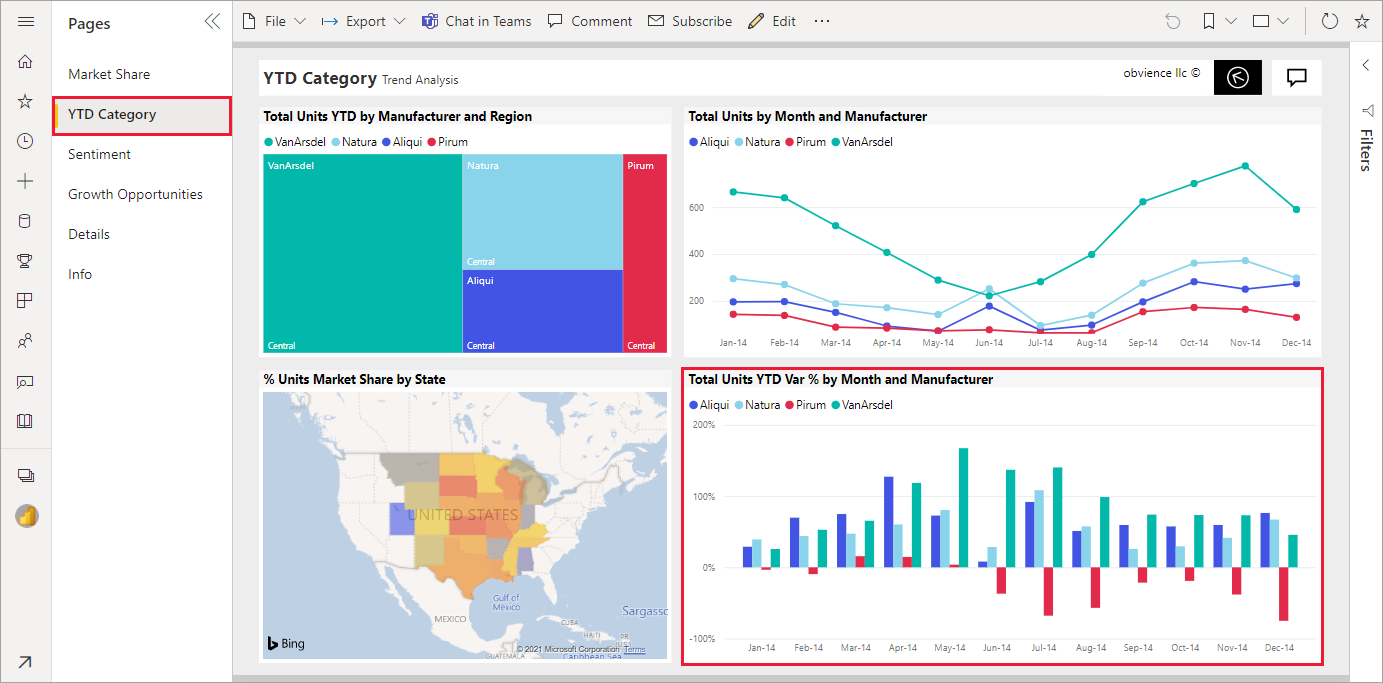Open the Export dropdown
Viewport: 1383px width, 683px height.
pyautogui.click(x=363, y=21)
